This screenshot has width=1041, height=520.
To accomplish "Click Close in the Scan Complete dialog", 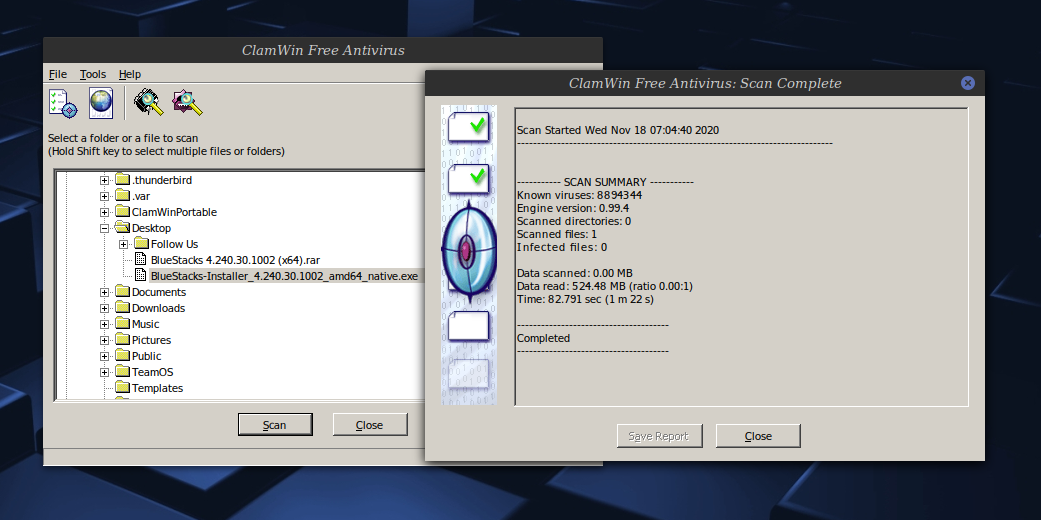I will (x=758, y=436).
